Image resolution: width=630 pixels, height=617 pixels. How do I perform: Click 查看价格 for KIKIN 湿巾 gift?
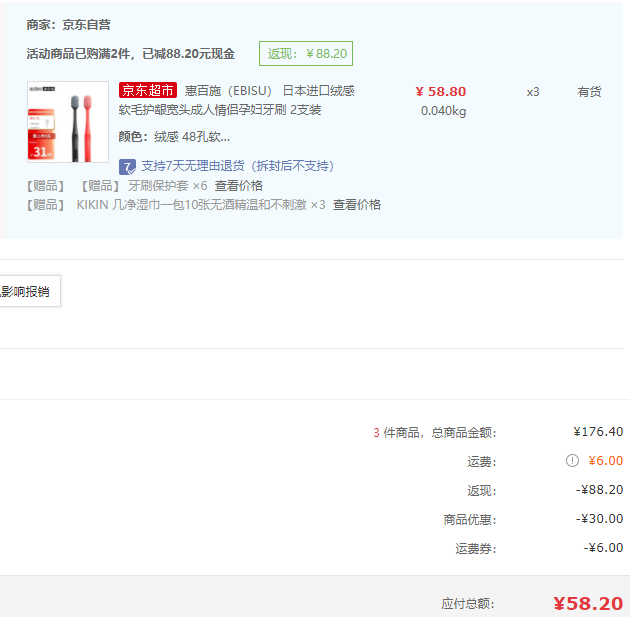coord(357,205)
